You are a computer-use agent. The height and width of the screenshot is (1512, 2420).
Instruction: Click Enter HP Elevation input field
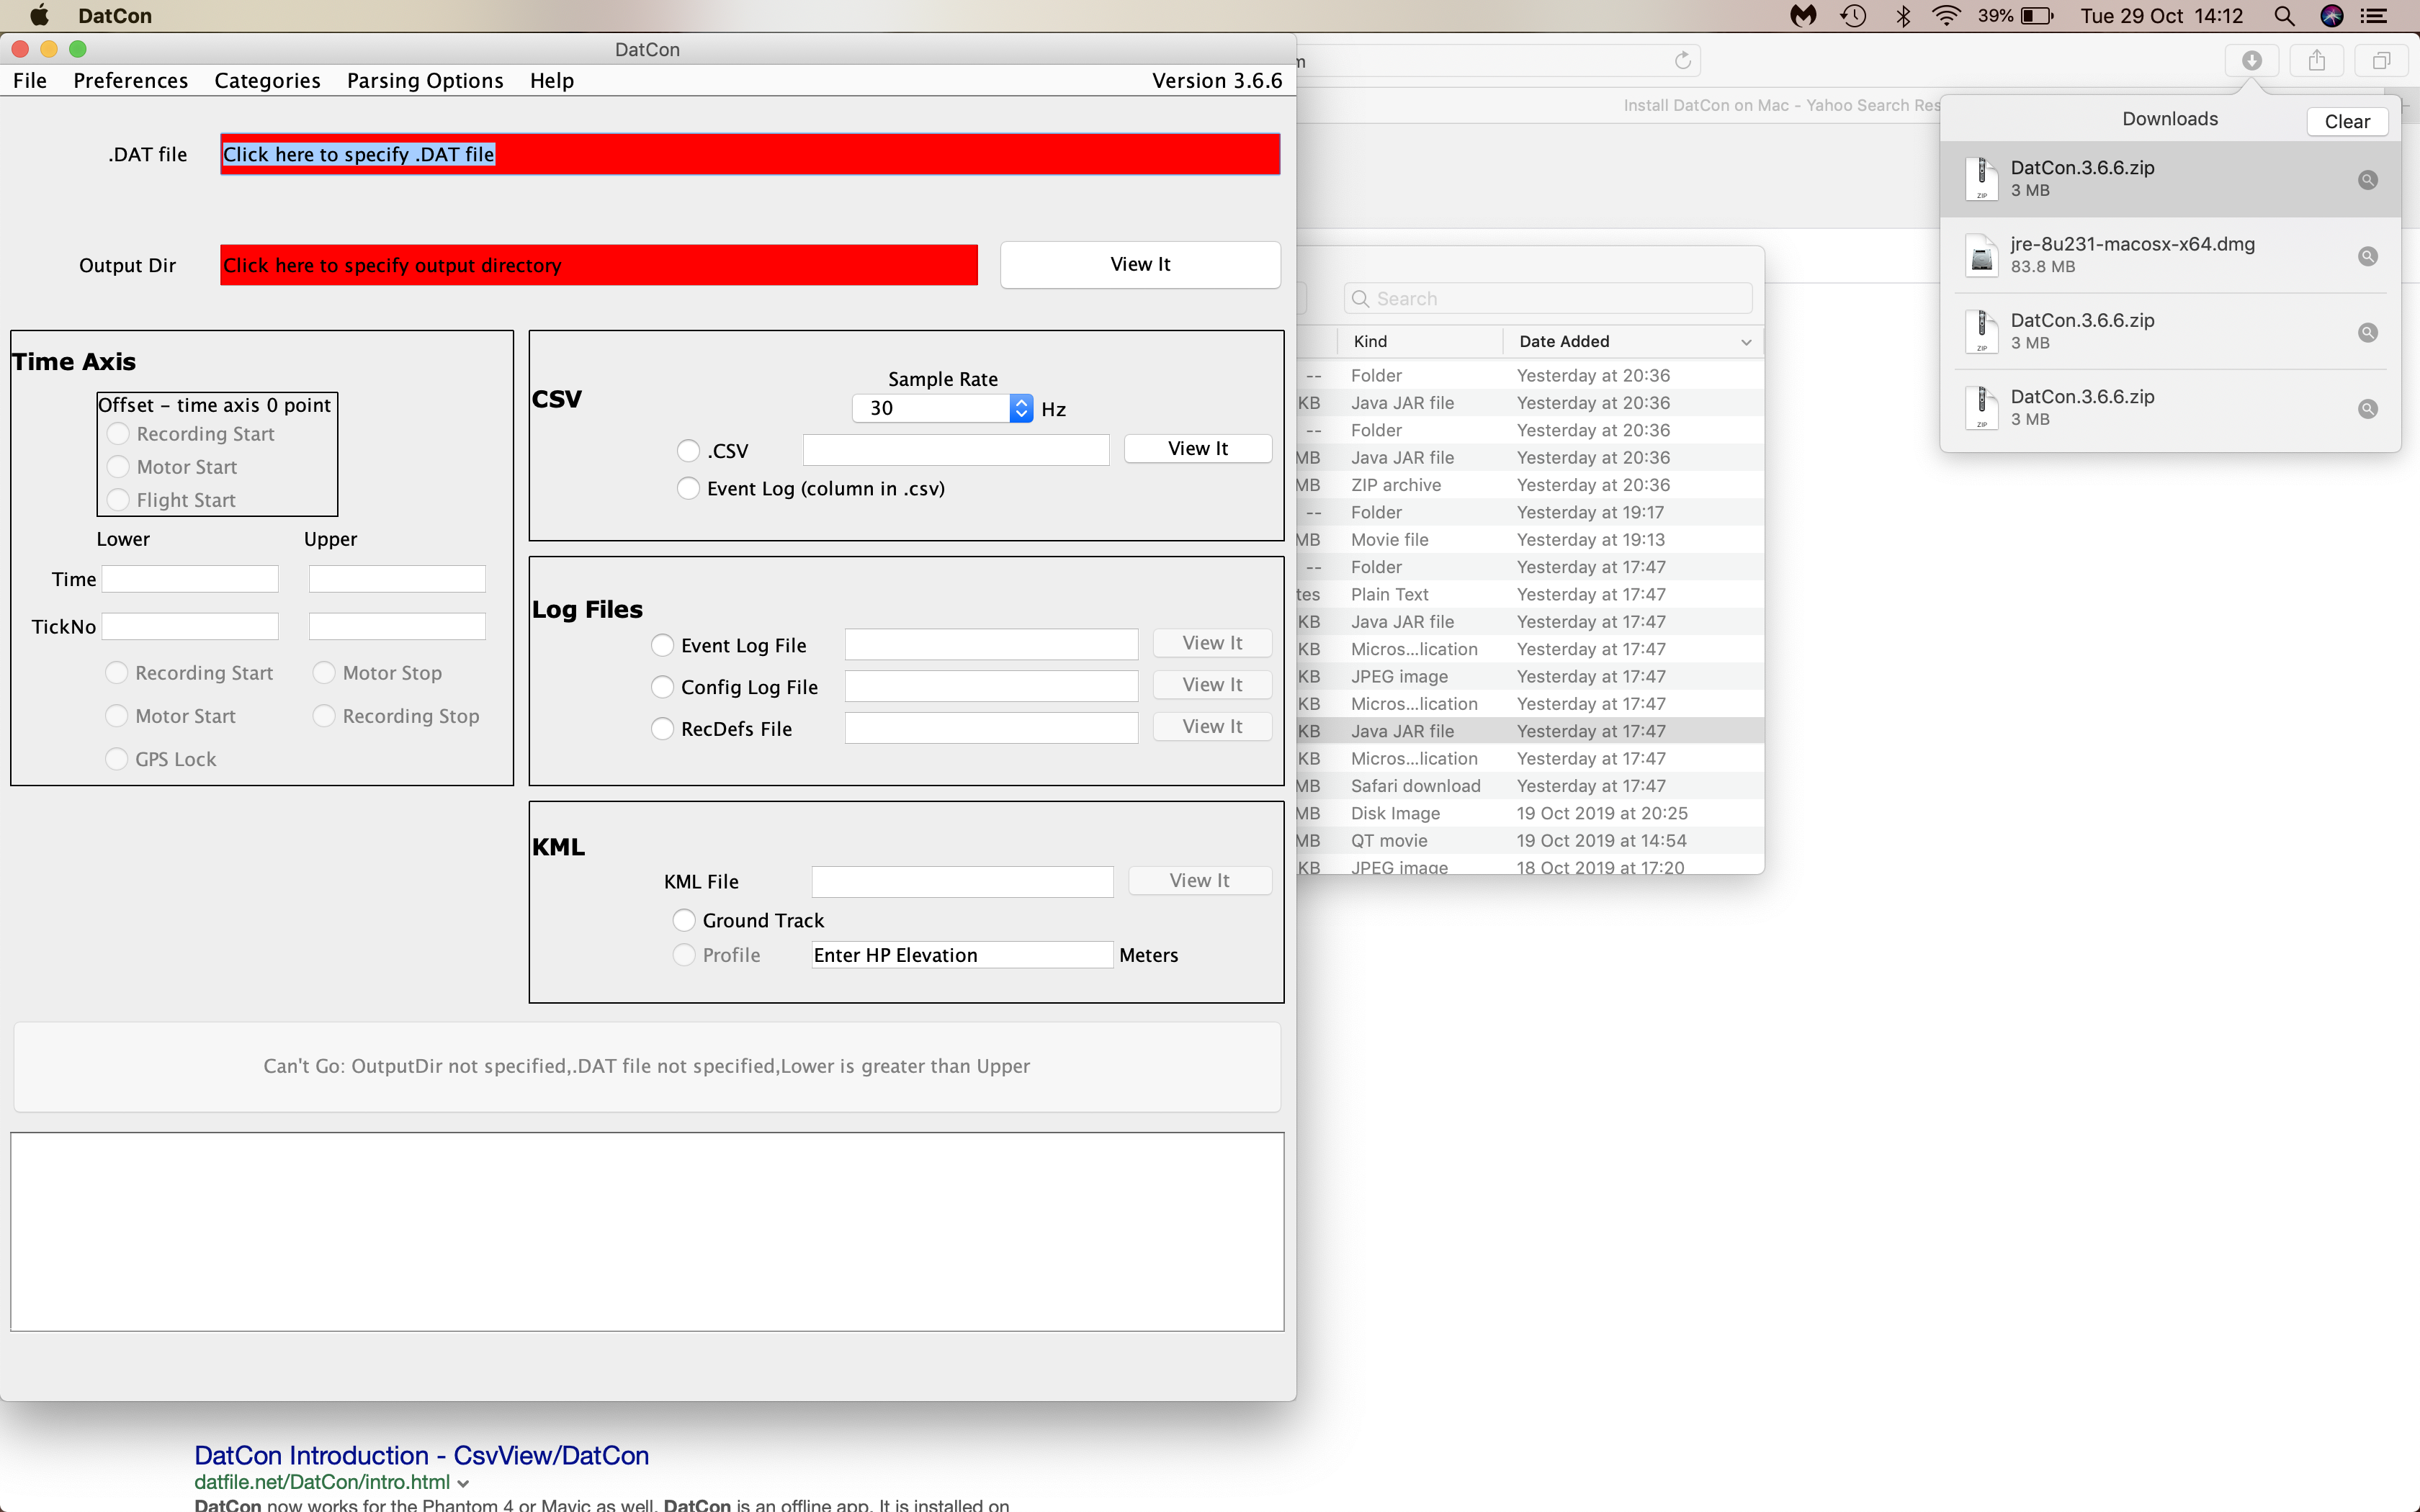pos(962,955)
